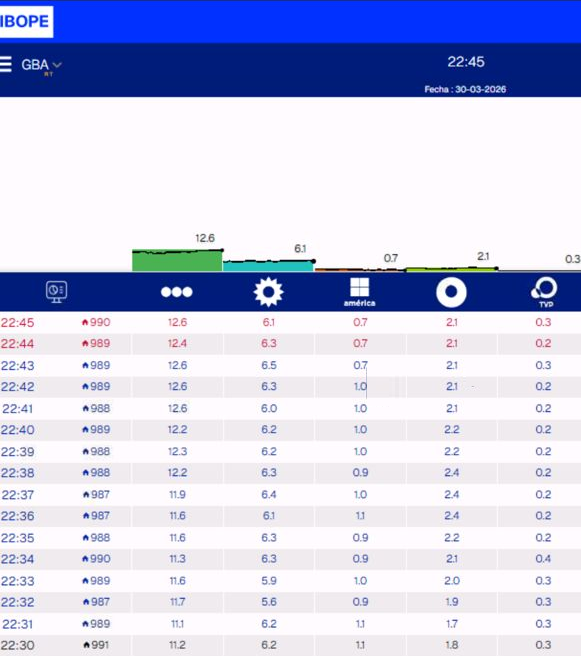Screen dimensions: 581x656
Task: Click rating 2.0 in 22:33 row
Action: coord(452,581)
